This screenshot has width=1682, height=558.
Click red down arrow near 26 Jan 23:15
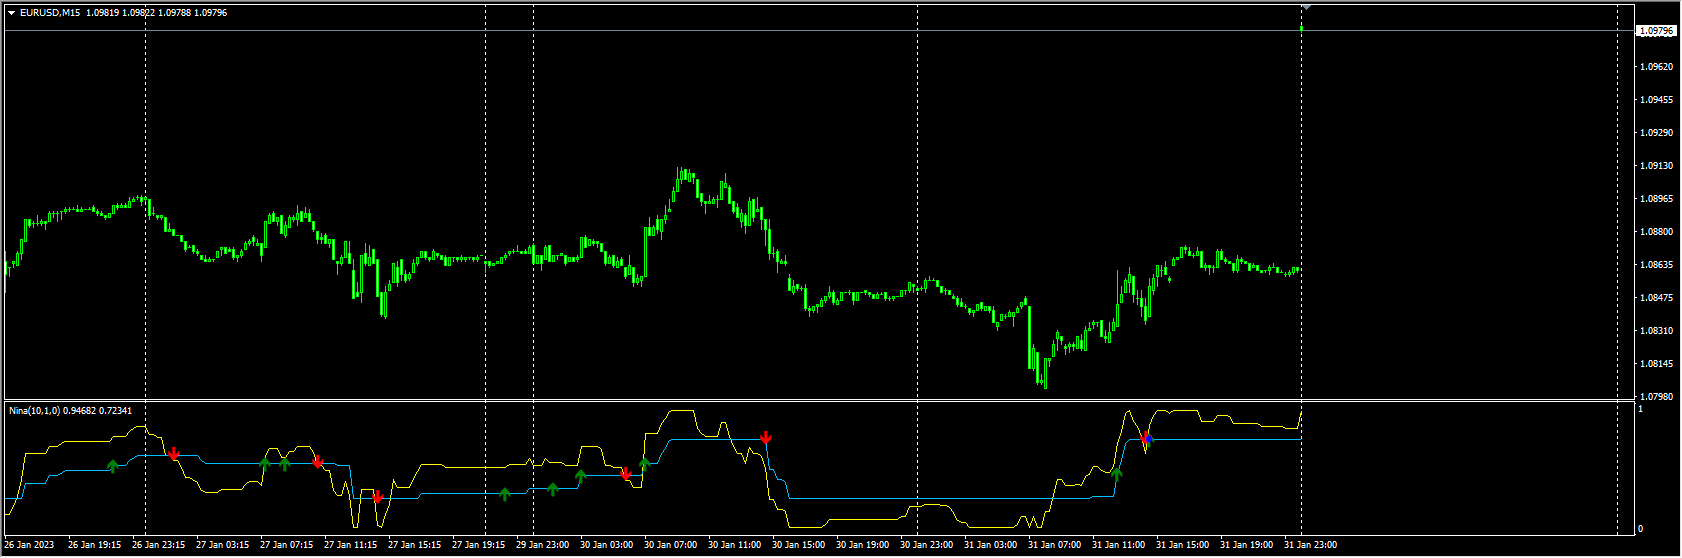(174, 454)
